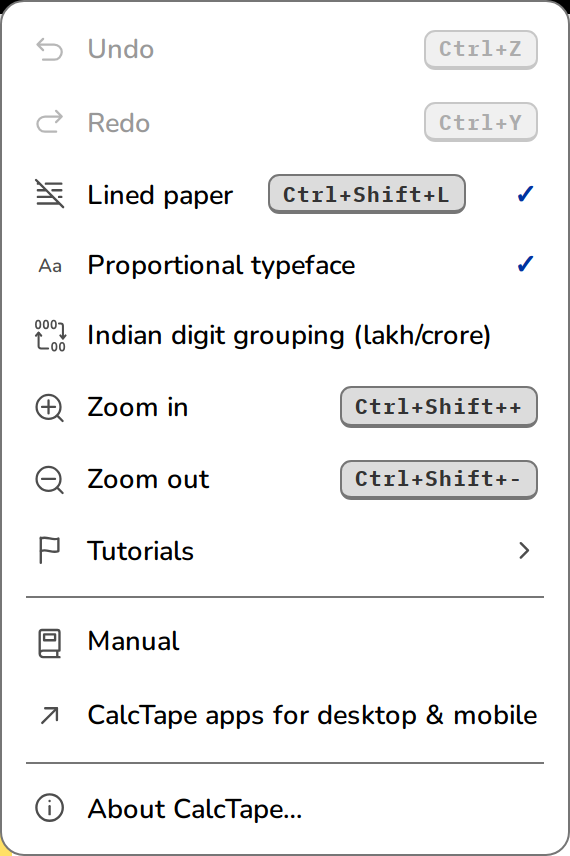
Task: Click the info circle icon
Action: pyautogui.click(x=50, y=808)
